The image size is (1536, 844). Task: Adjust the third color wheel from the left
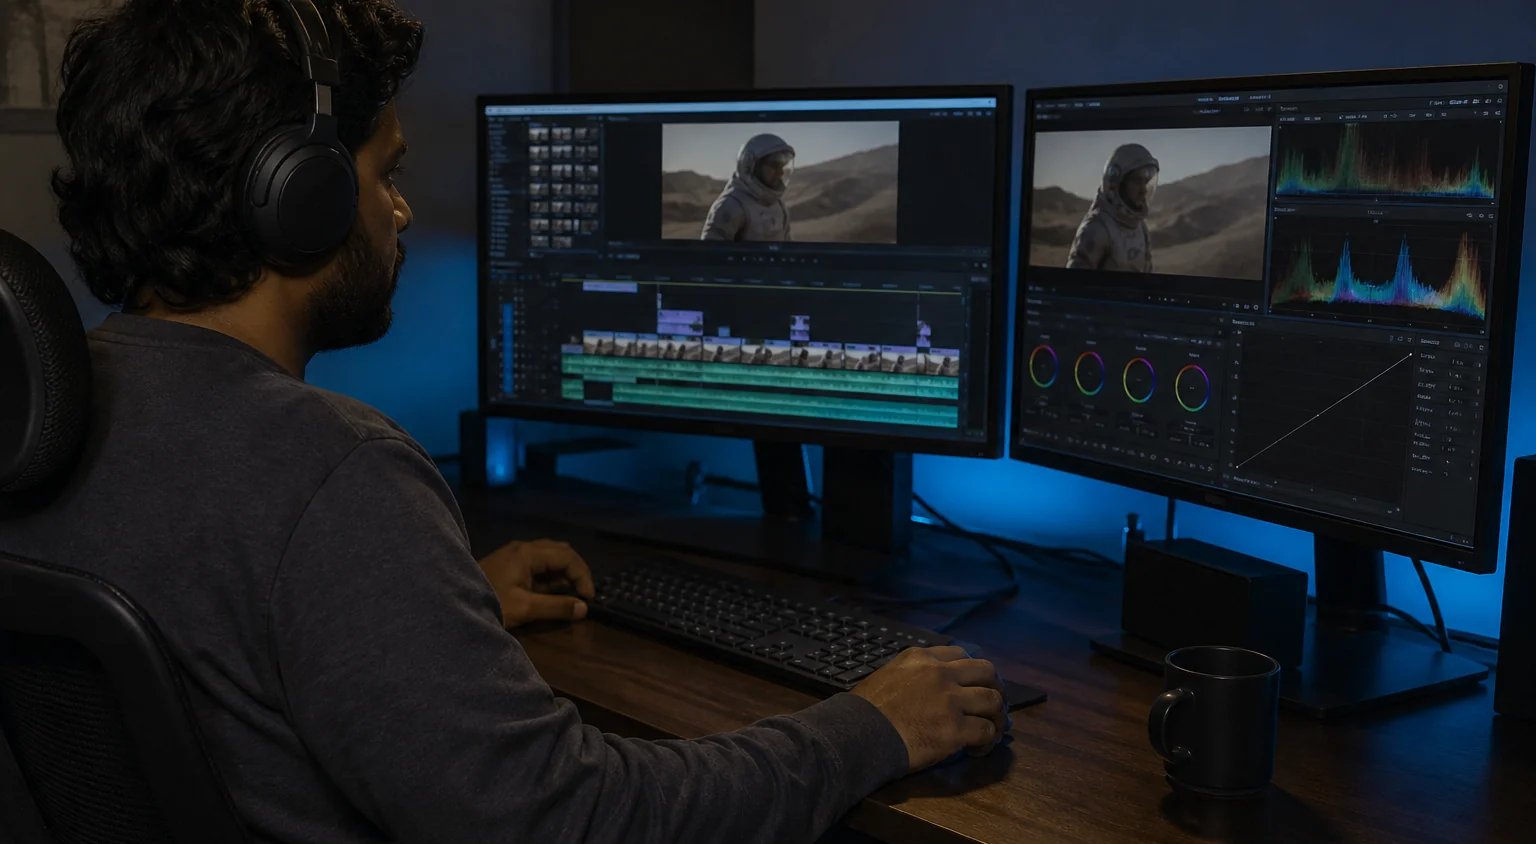pyautogui.click(x=1139, y=380)
